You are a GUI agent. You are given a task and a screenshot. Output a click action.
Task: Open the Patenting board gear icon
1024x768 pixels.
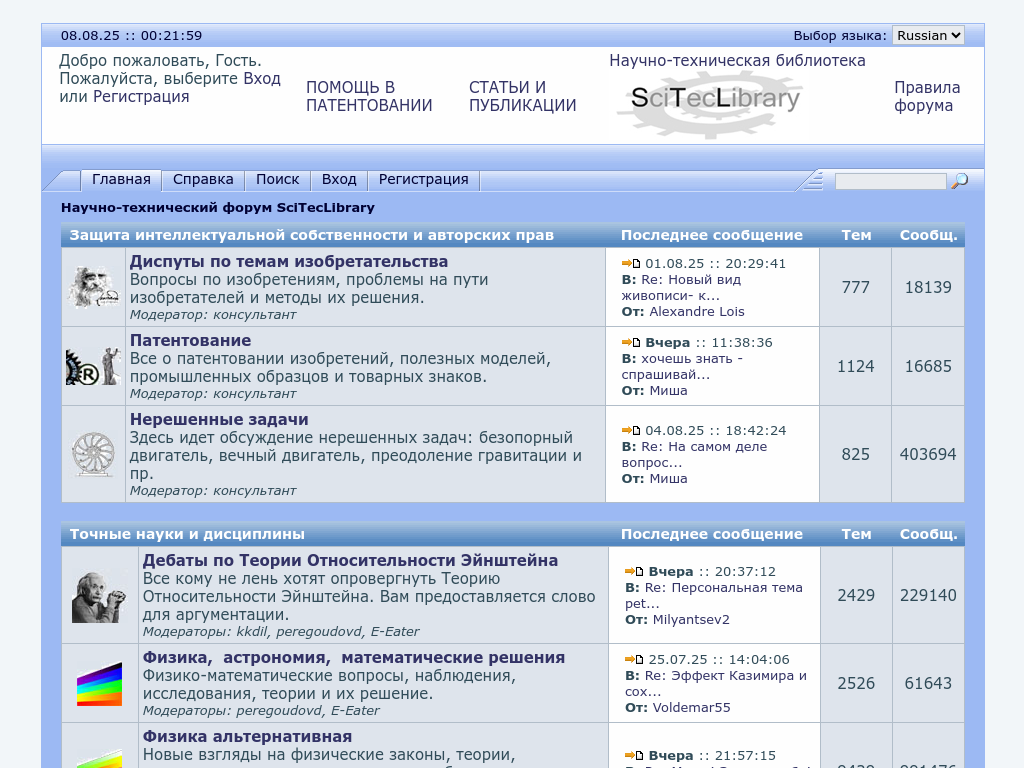click(x=93, y=367)
